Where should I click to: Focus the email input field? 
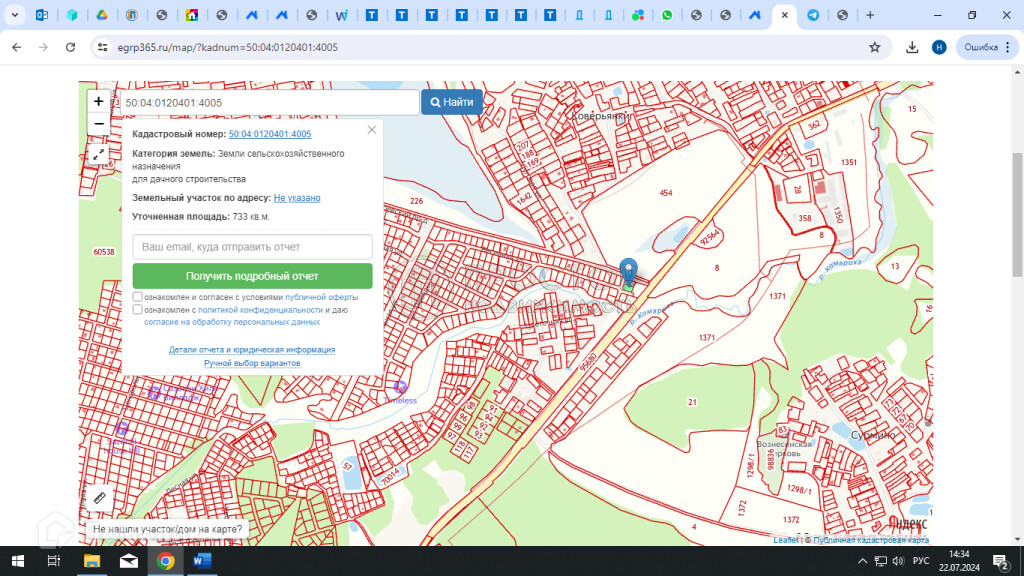pos(252,246)
